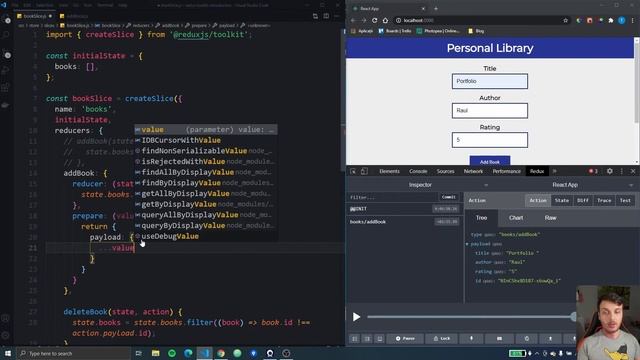640x360 pixels.
Task: Dock Redux DevTools to the right layout
Action: point(367,338)
